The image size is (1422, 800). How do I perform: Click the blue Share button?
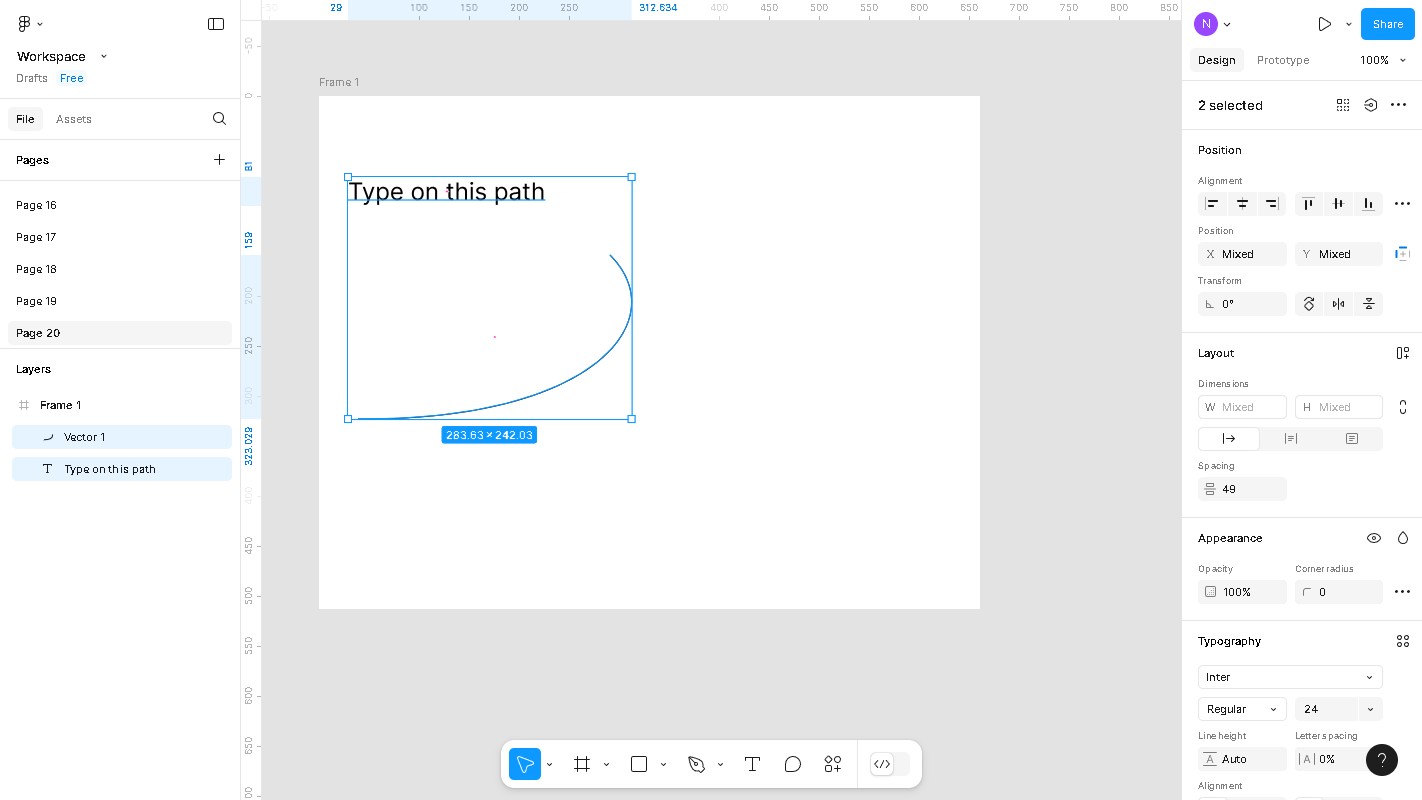pos(1387,24)
